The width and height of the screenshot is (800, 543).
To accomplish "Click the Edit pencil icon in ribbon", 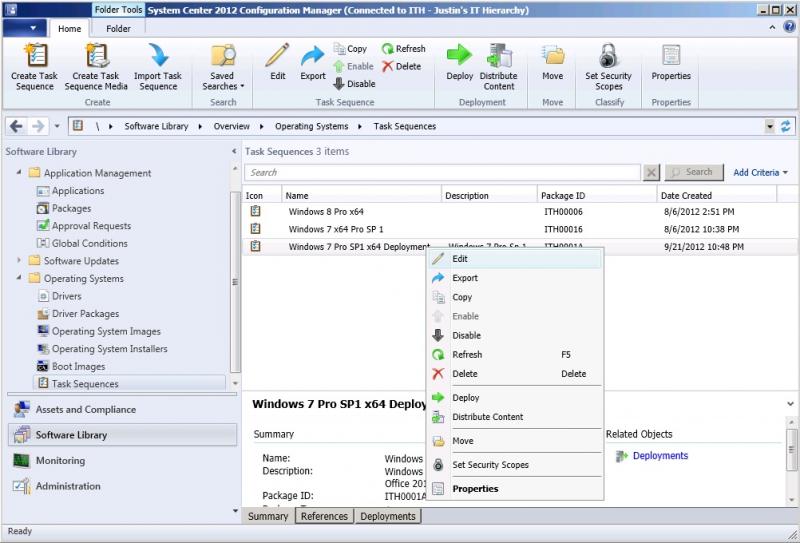I will [278, 55].
